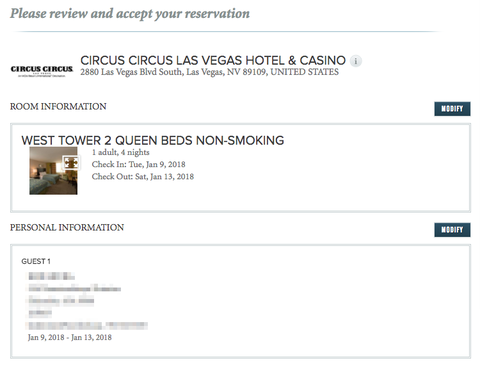The width and height of the screenshot is (480, 365).
Task: Click the blurred guest name line
Action: [x=51, y=276]
